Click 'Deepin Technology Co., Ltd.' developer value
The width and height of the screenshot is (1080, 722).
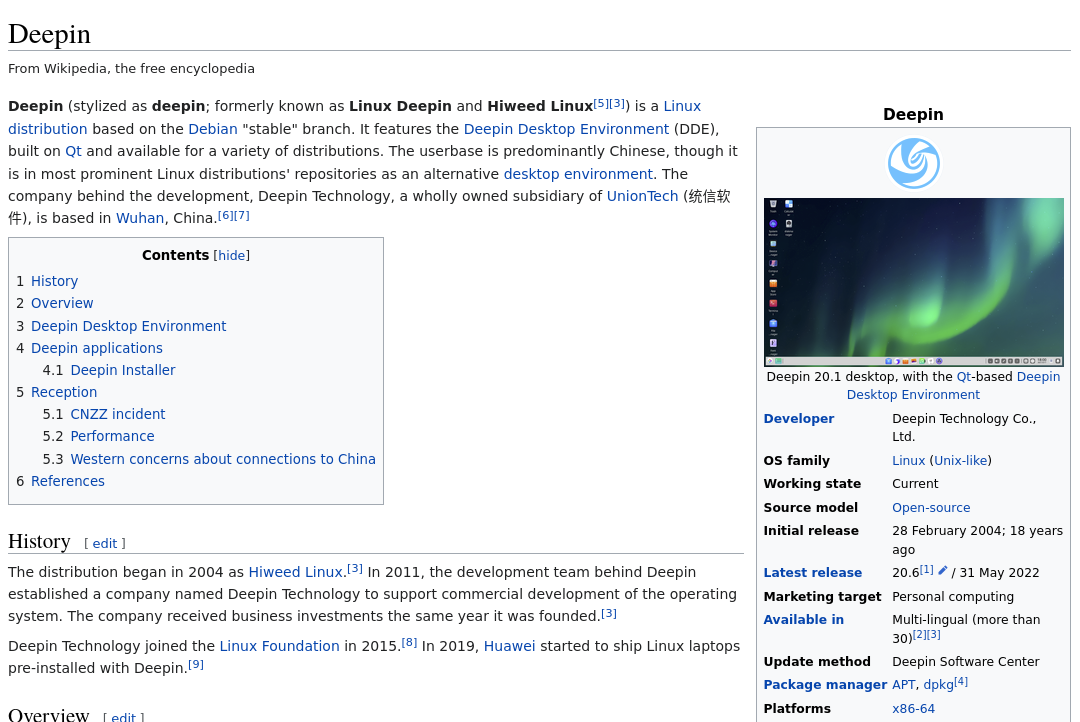(964, 427)
